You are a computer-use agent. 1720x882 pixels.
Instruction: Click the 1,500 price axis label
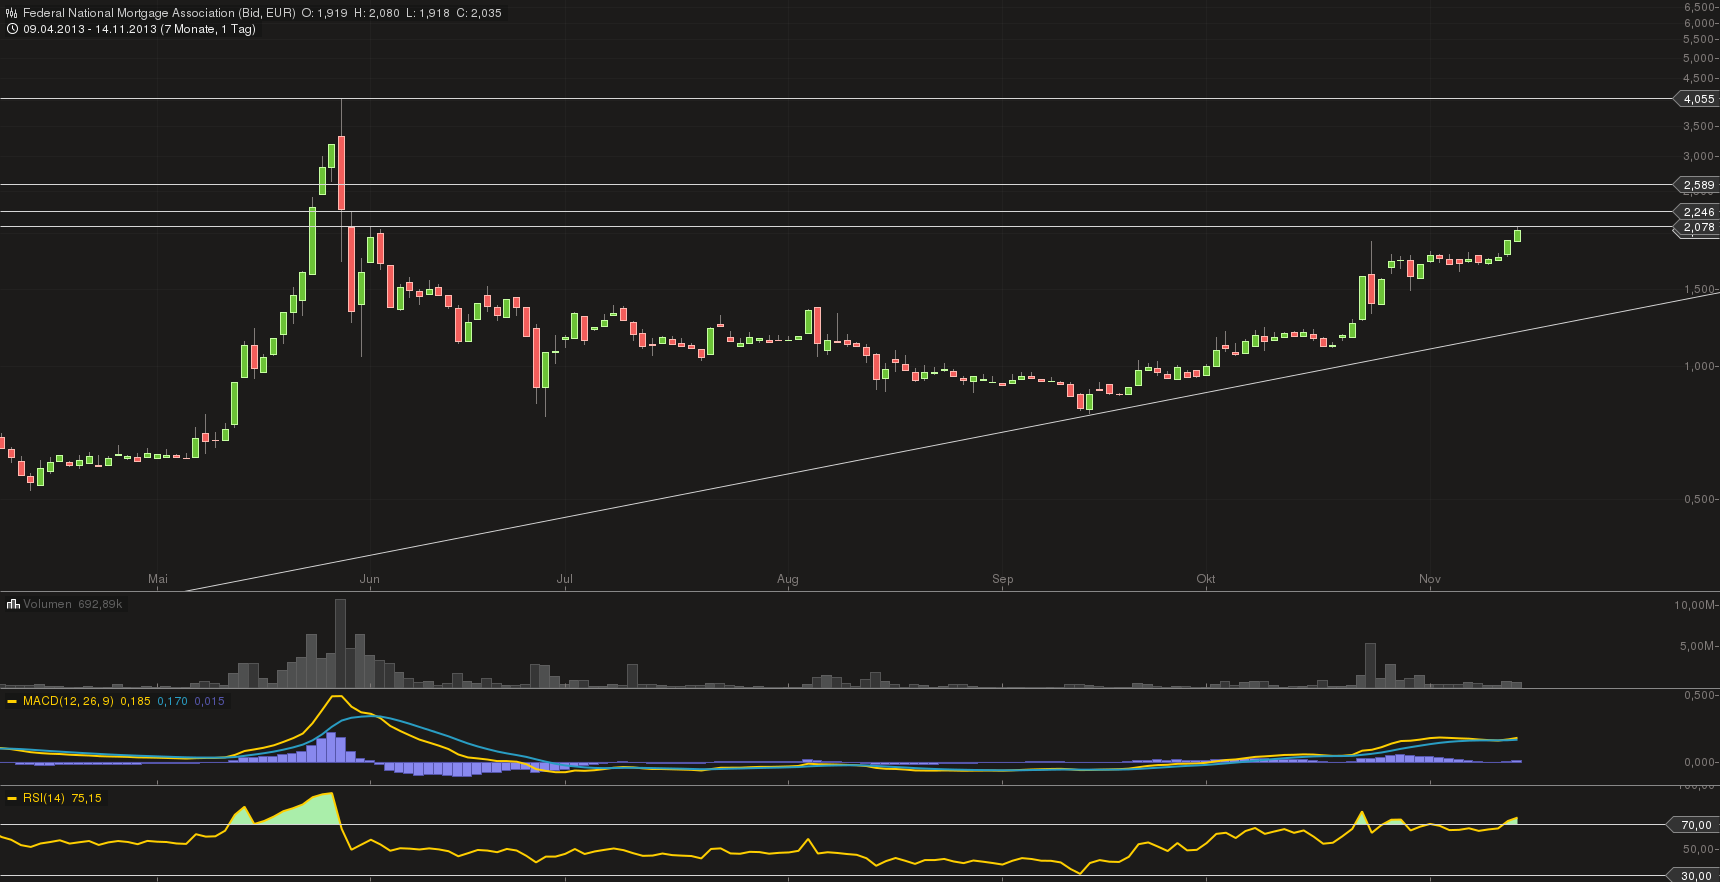[1698, 289]
